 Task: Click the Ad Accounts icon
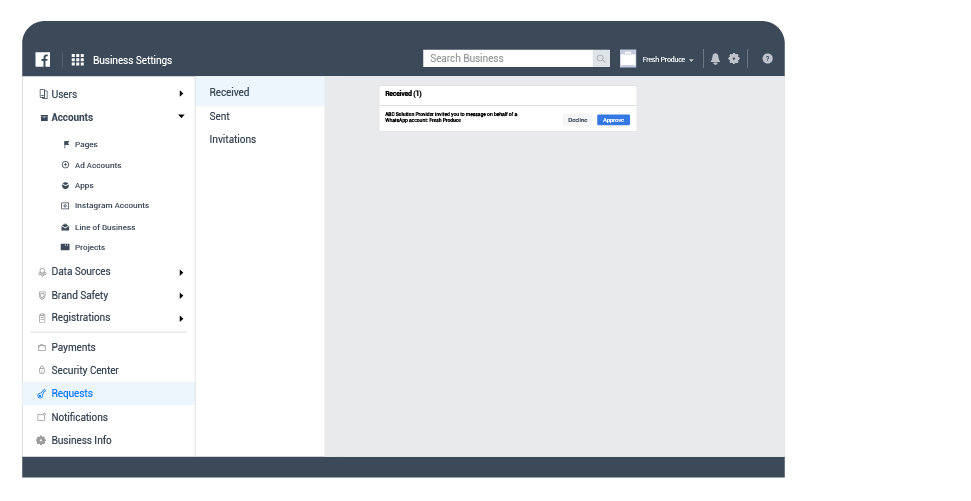coord(65,165)
